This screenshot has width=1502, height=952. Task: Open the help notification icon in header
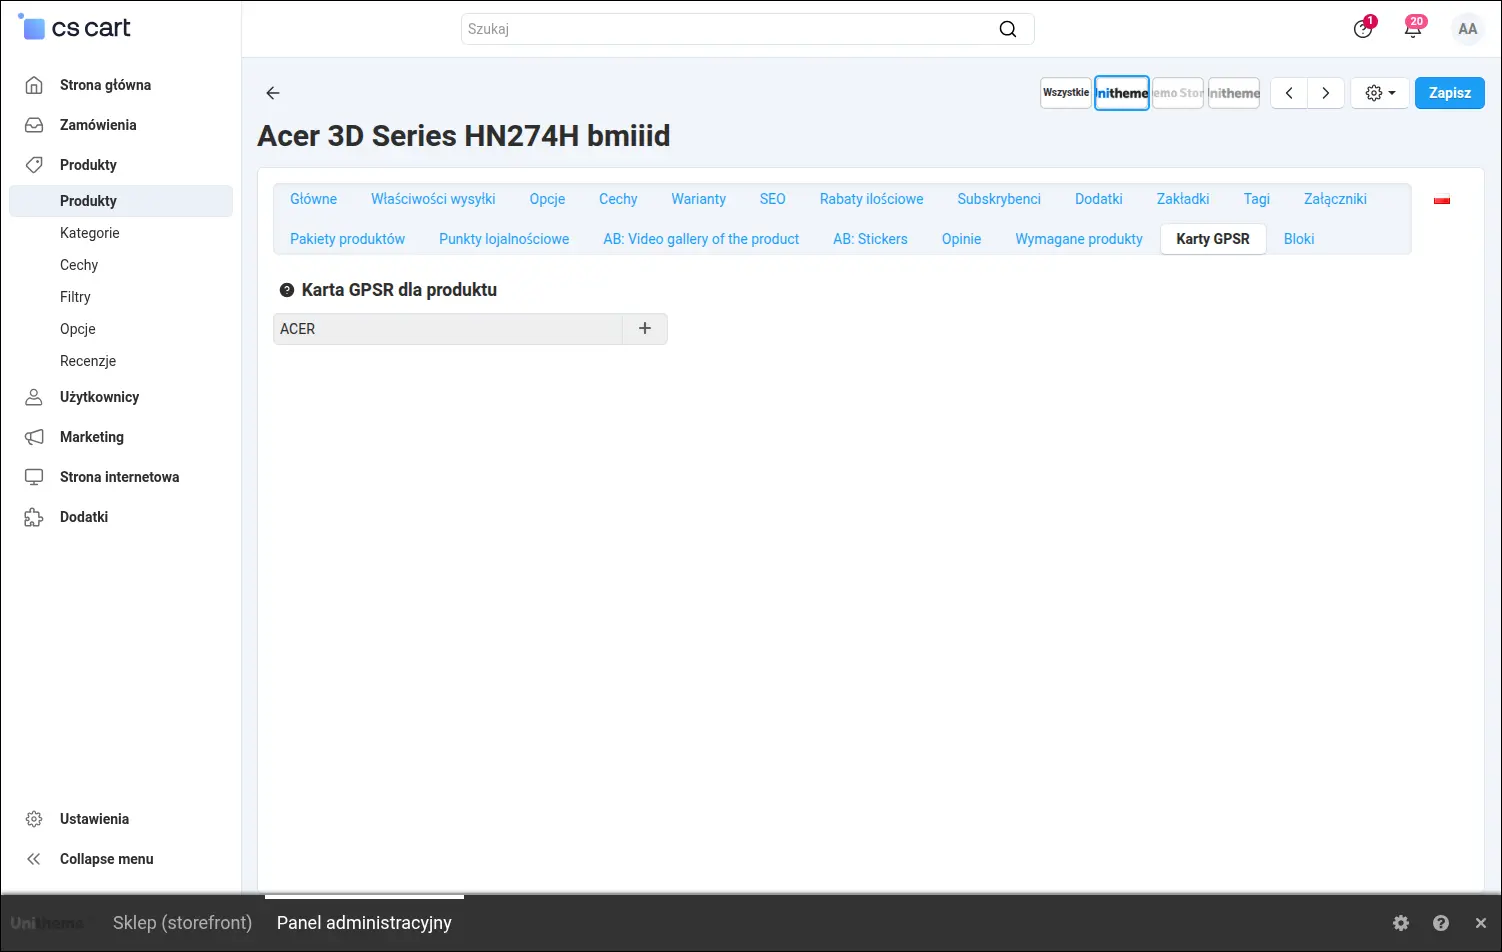[1363, 28]
